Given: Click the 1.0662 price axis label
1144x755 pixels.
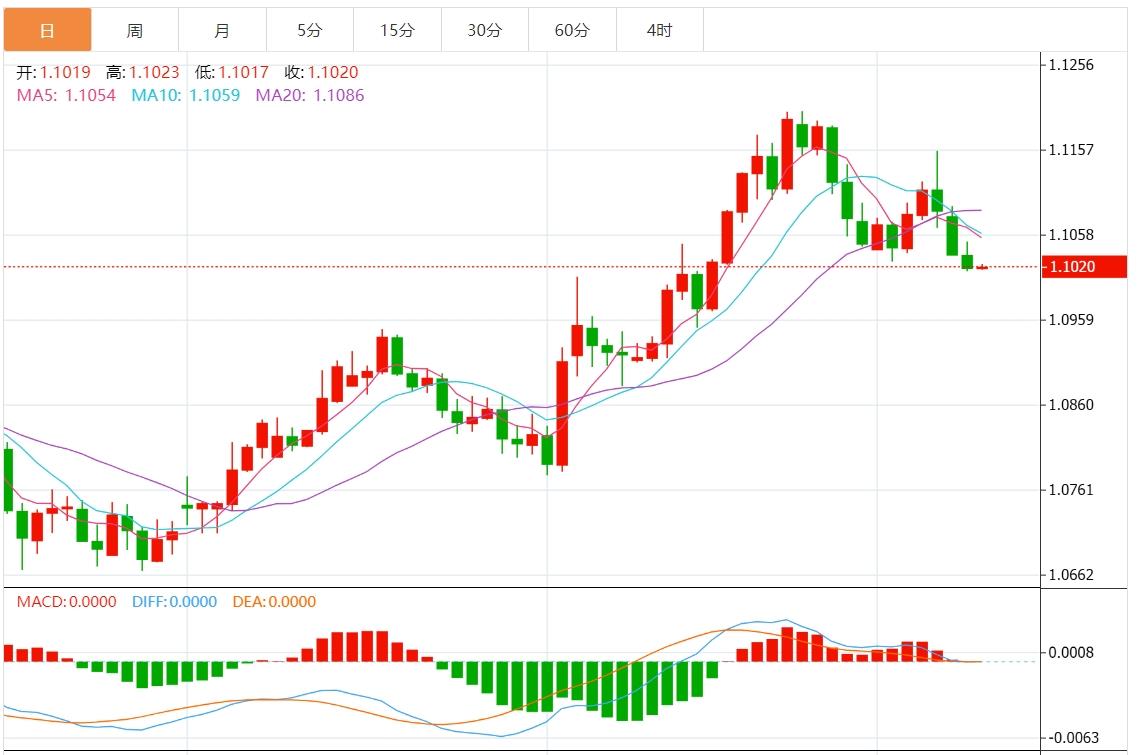Looking at the screenshot, I should click(1071, 575).
